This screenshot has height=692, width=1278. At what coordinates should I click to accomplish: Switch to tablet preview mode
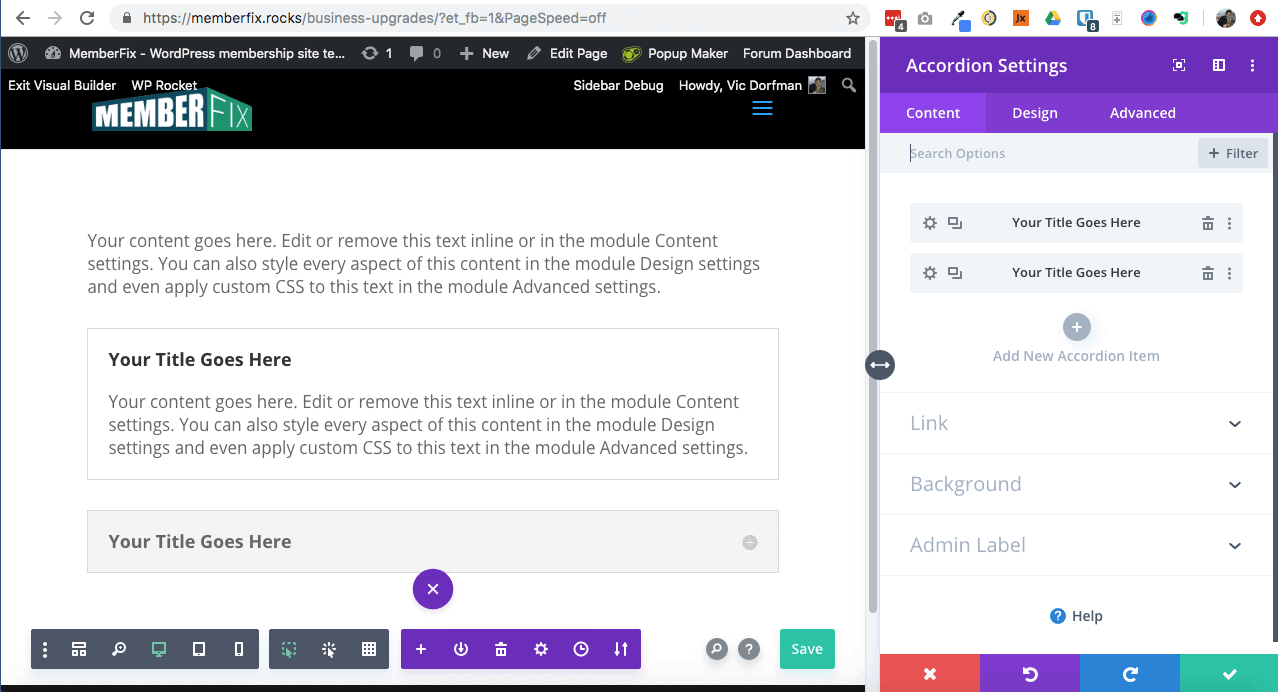click(x=199, y=649)
